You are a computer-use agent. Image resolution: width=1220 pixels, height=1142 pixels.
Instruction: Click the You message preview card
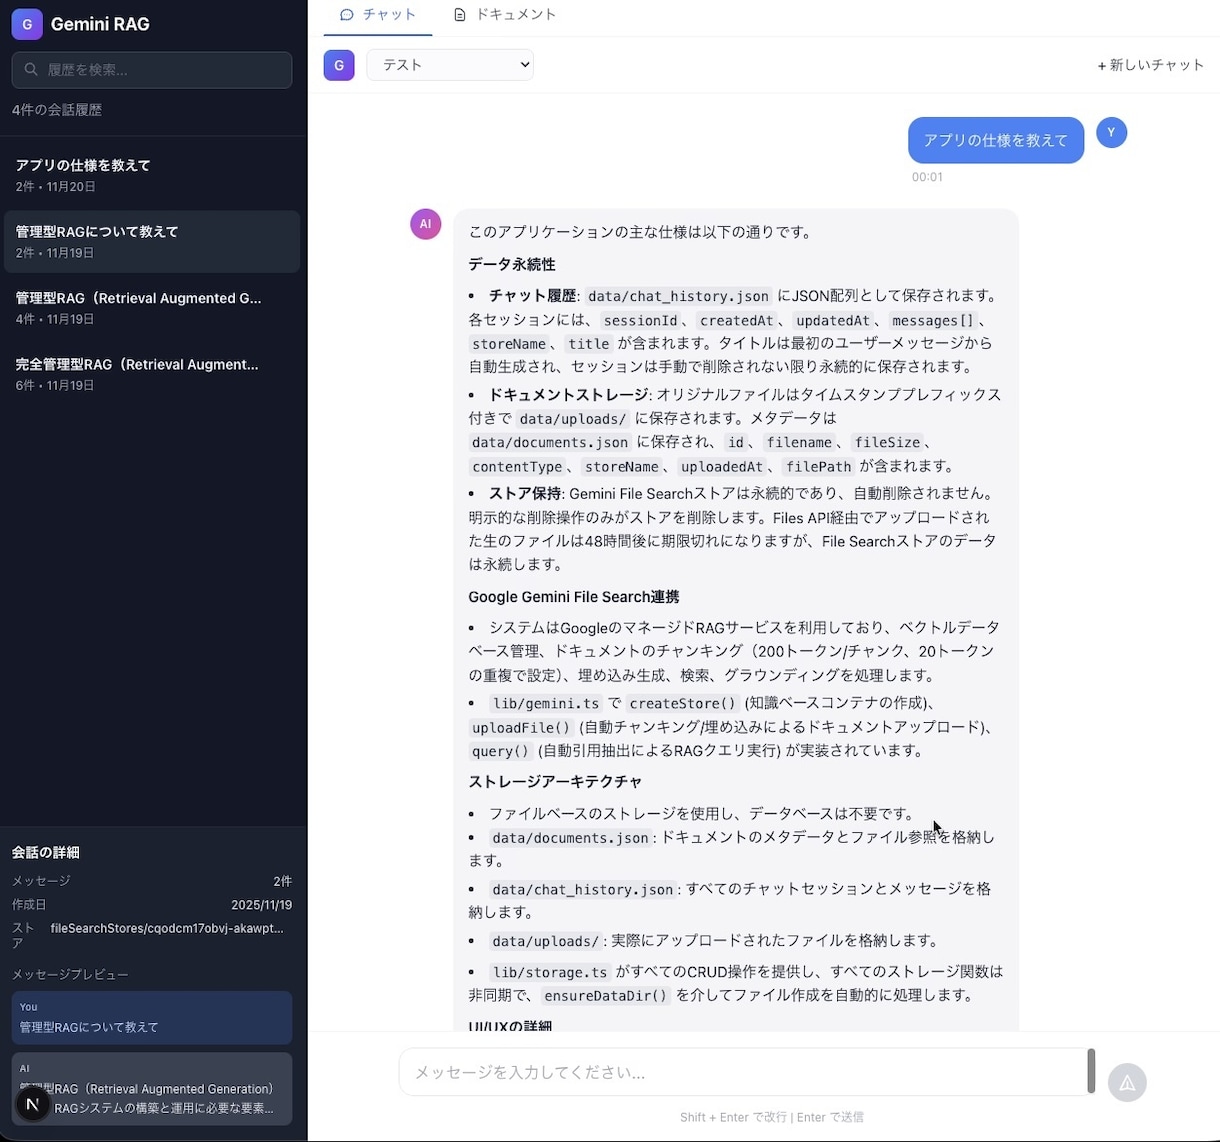click(152, 1018)
